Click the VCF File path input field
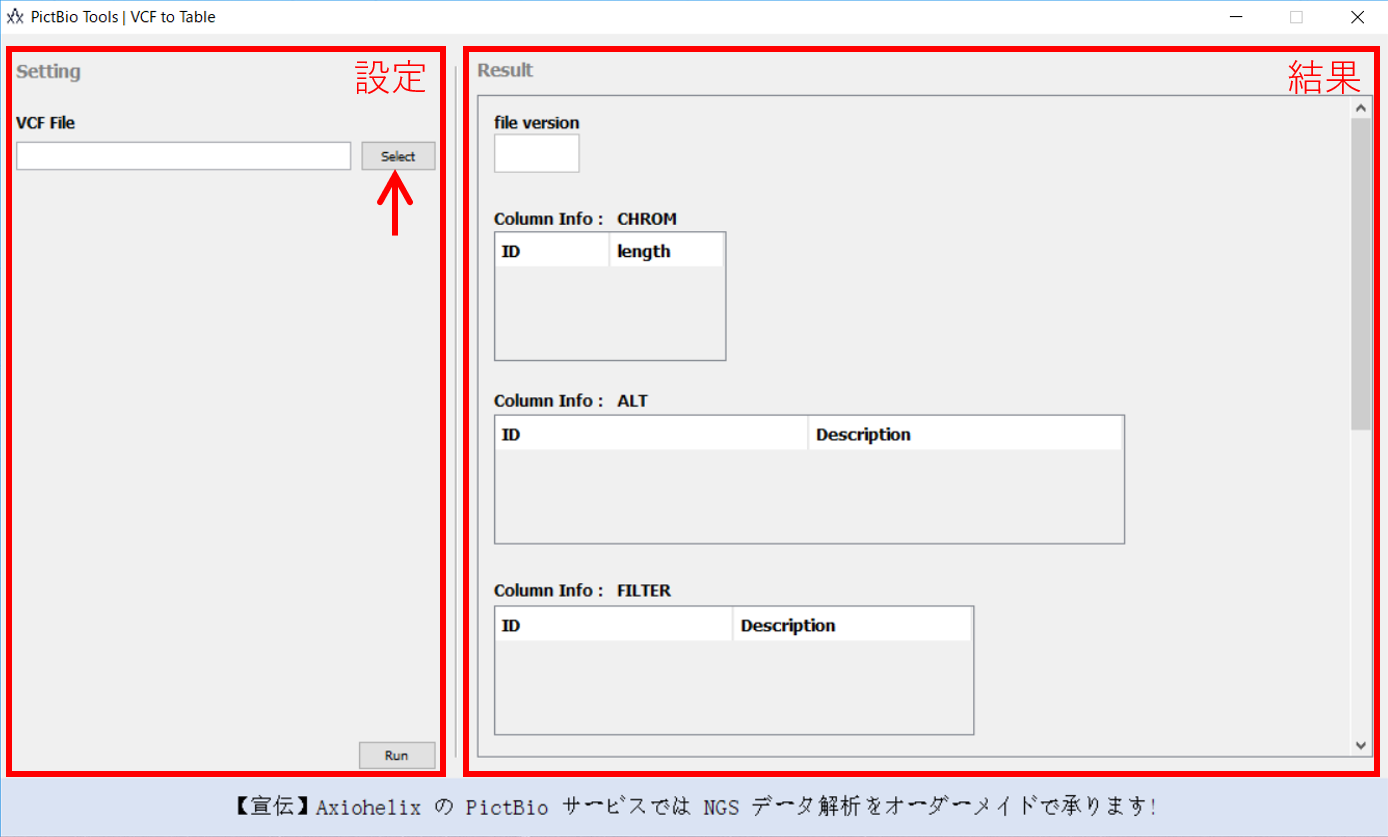Image resolution: width=1388 pixels, height=837 pixels. (183, 156)
